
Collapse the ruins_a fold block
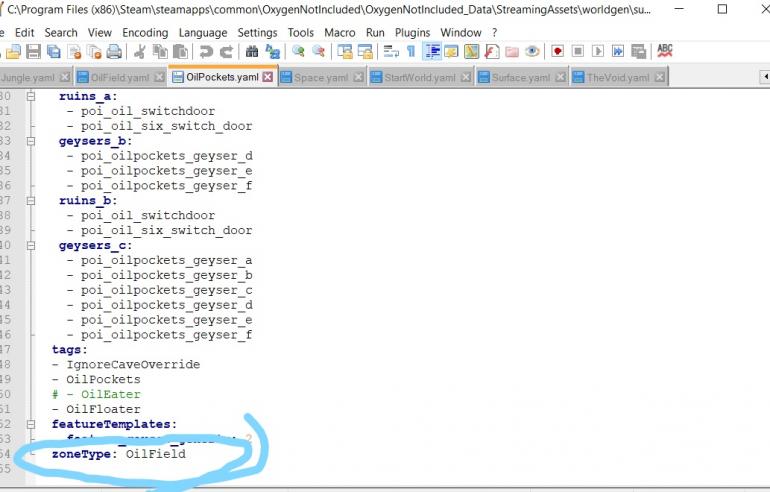pos(31,96)
